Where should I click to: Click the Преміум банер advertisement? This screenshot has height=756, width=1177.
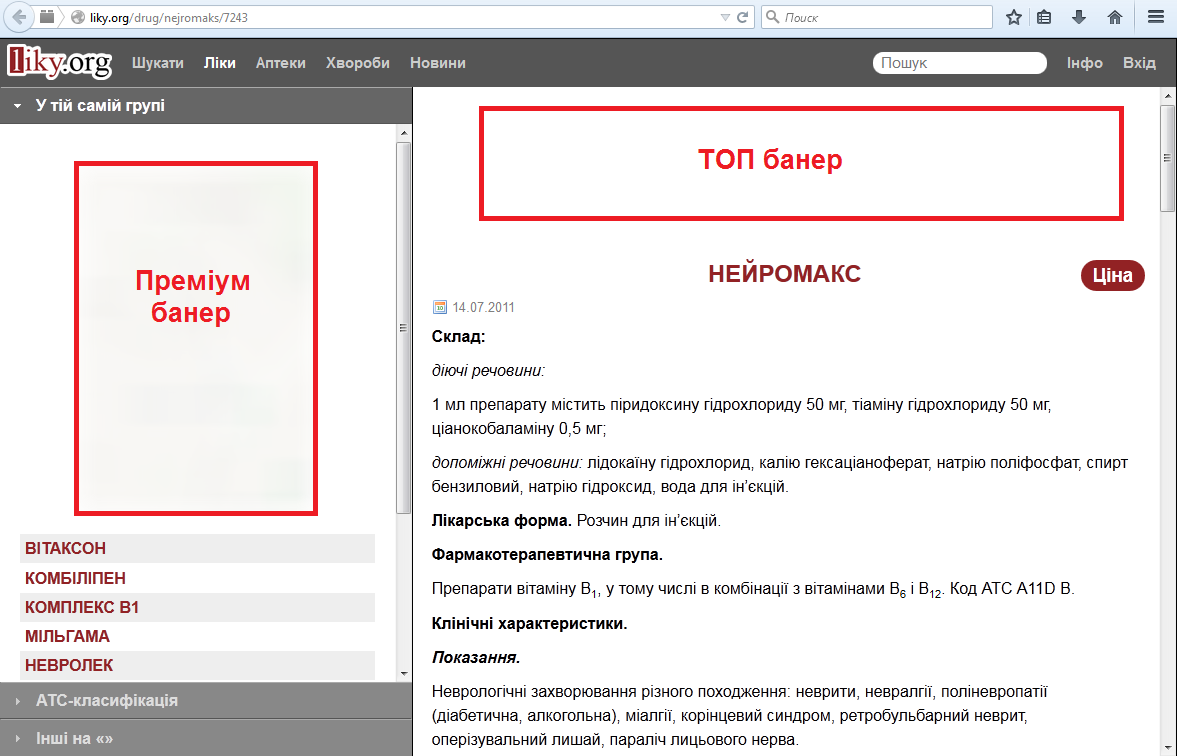(x=196, y=339)
